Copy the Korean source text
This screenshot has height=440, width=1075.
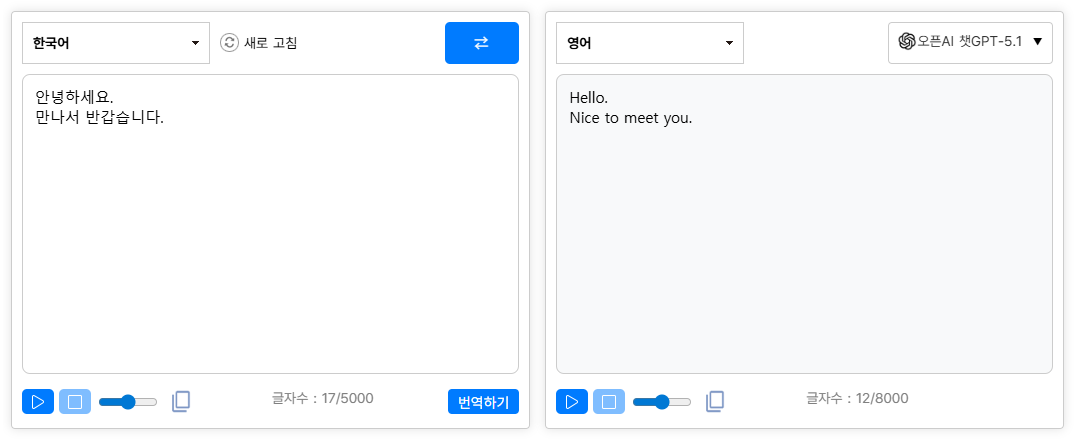(181, 402)
